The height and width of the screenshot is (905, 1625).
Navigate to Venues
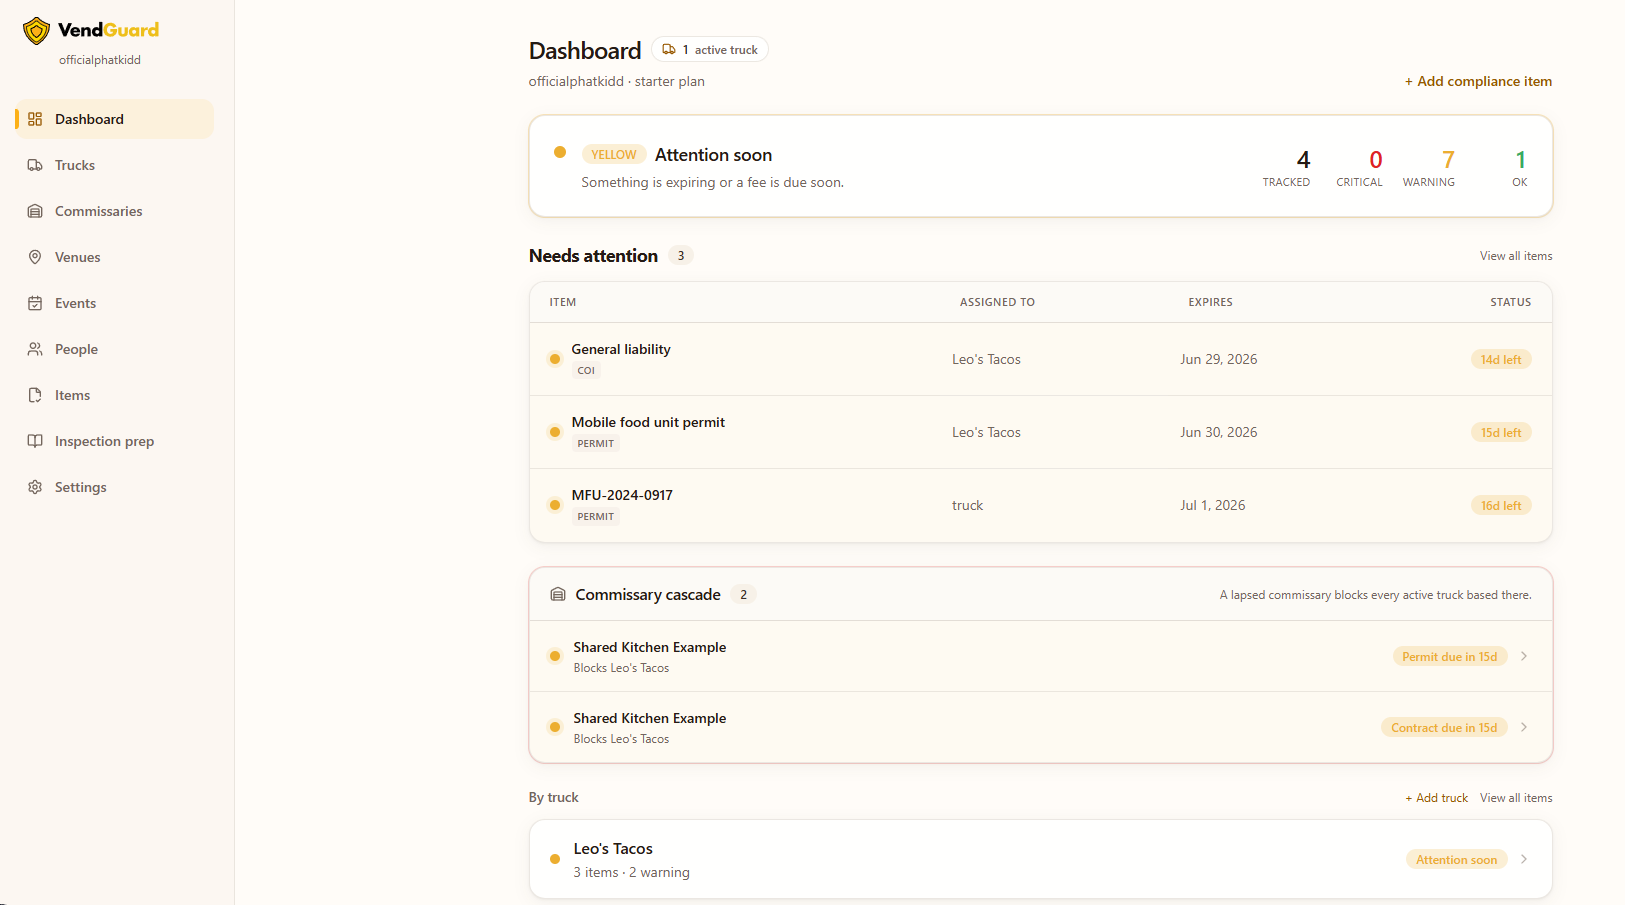[x=115, y=257]
